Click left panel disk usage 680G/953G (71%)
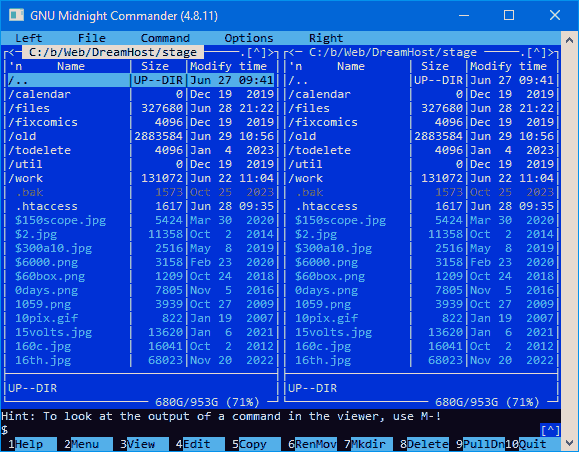 click(207, 402)
